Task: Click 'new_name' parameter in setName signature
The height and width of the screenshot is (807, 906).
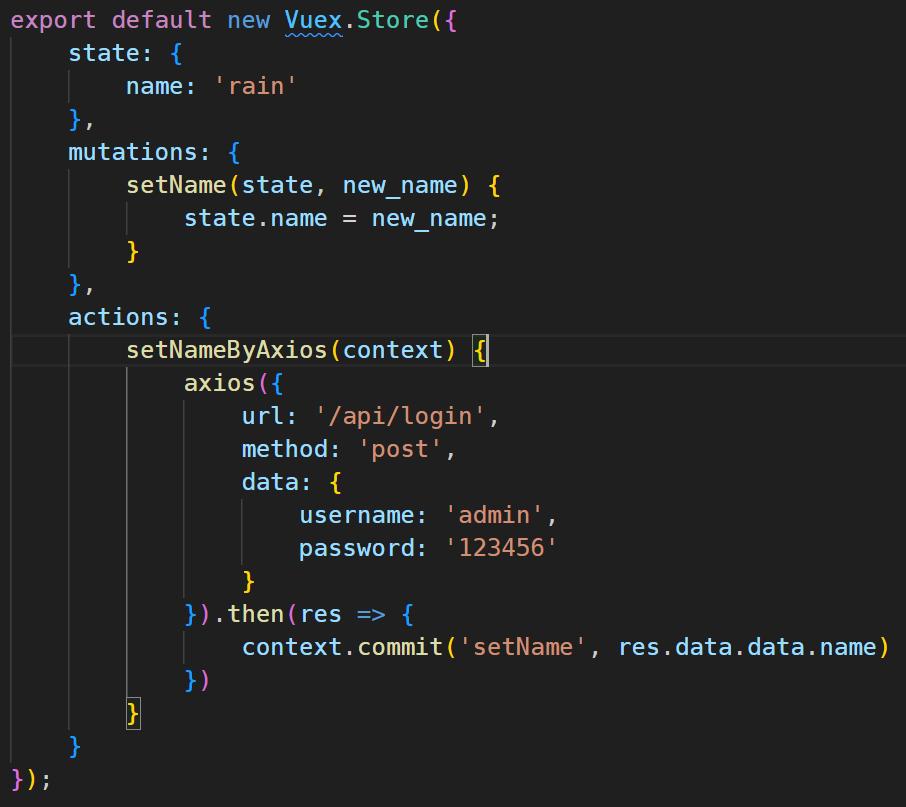Action: tap(400, 185)
